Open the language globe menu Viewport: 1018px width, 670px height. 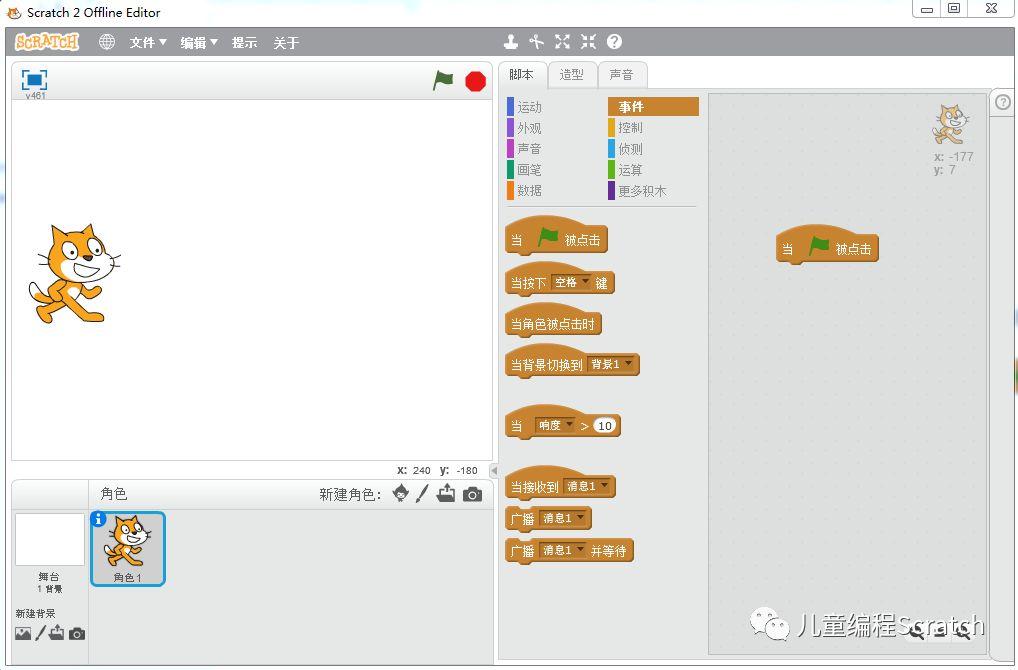[x=107, y=42]
